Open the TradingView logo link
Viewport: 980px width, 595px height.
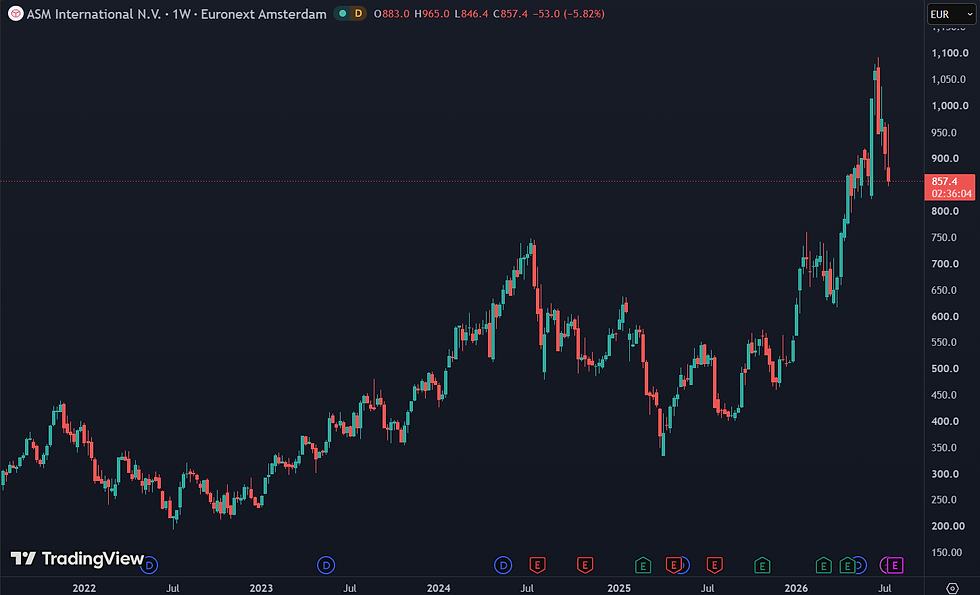coord(78,558)
